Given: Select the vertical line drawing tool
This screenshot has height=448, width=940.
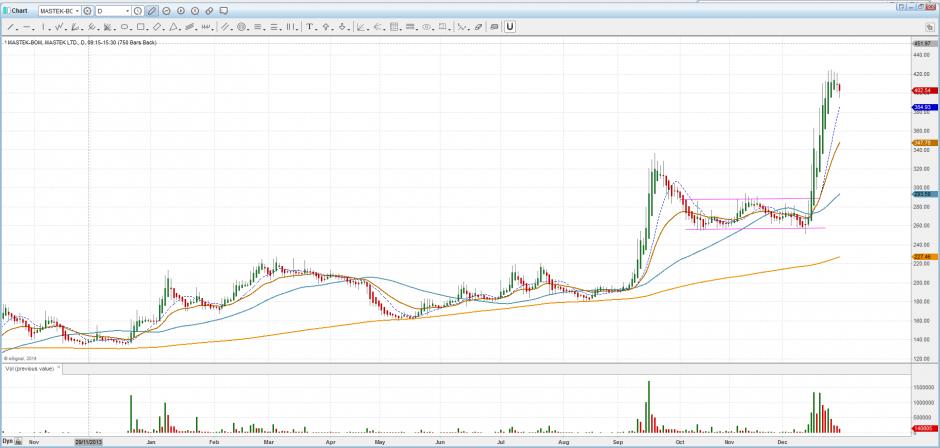Looking at the screenshot, I should coord(43,27).
